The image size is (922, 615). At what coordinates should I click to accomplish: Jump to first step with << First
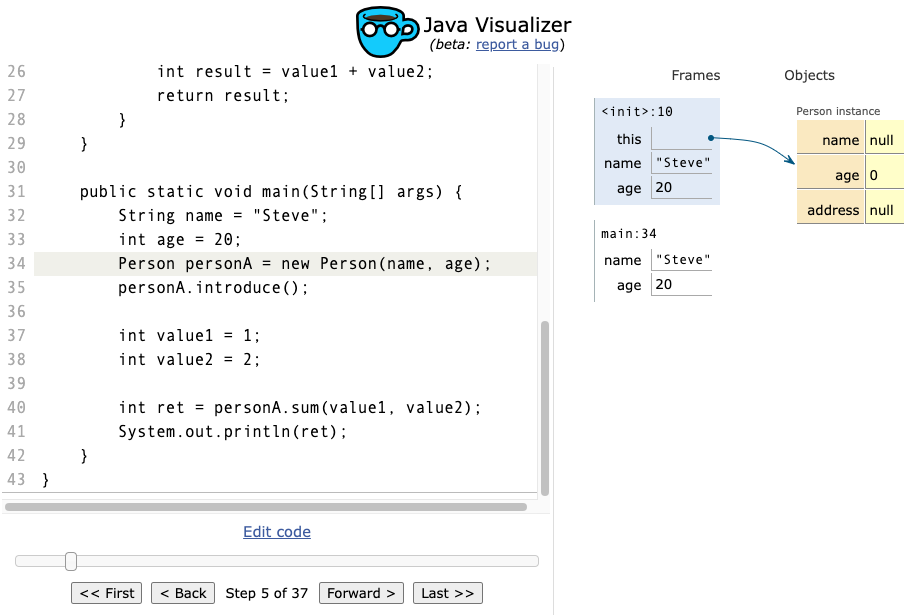click(107, 593)
